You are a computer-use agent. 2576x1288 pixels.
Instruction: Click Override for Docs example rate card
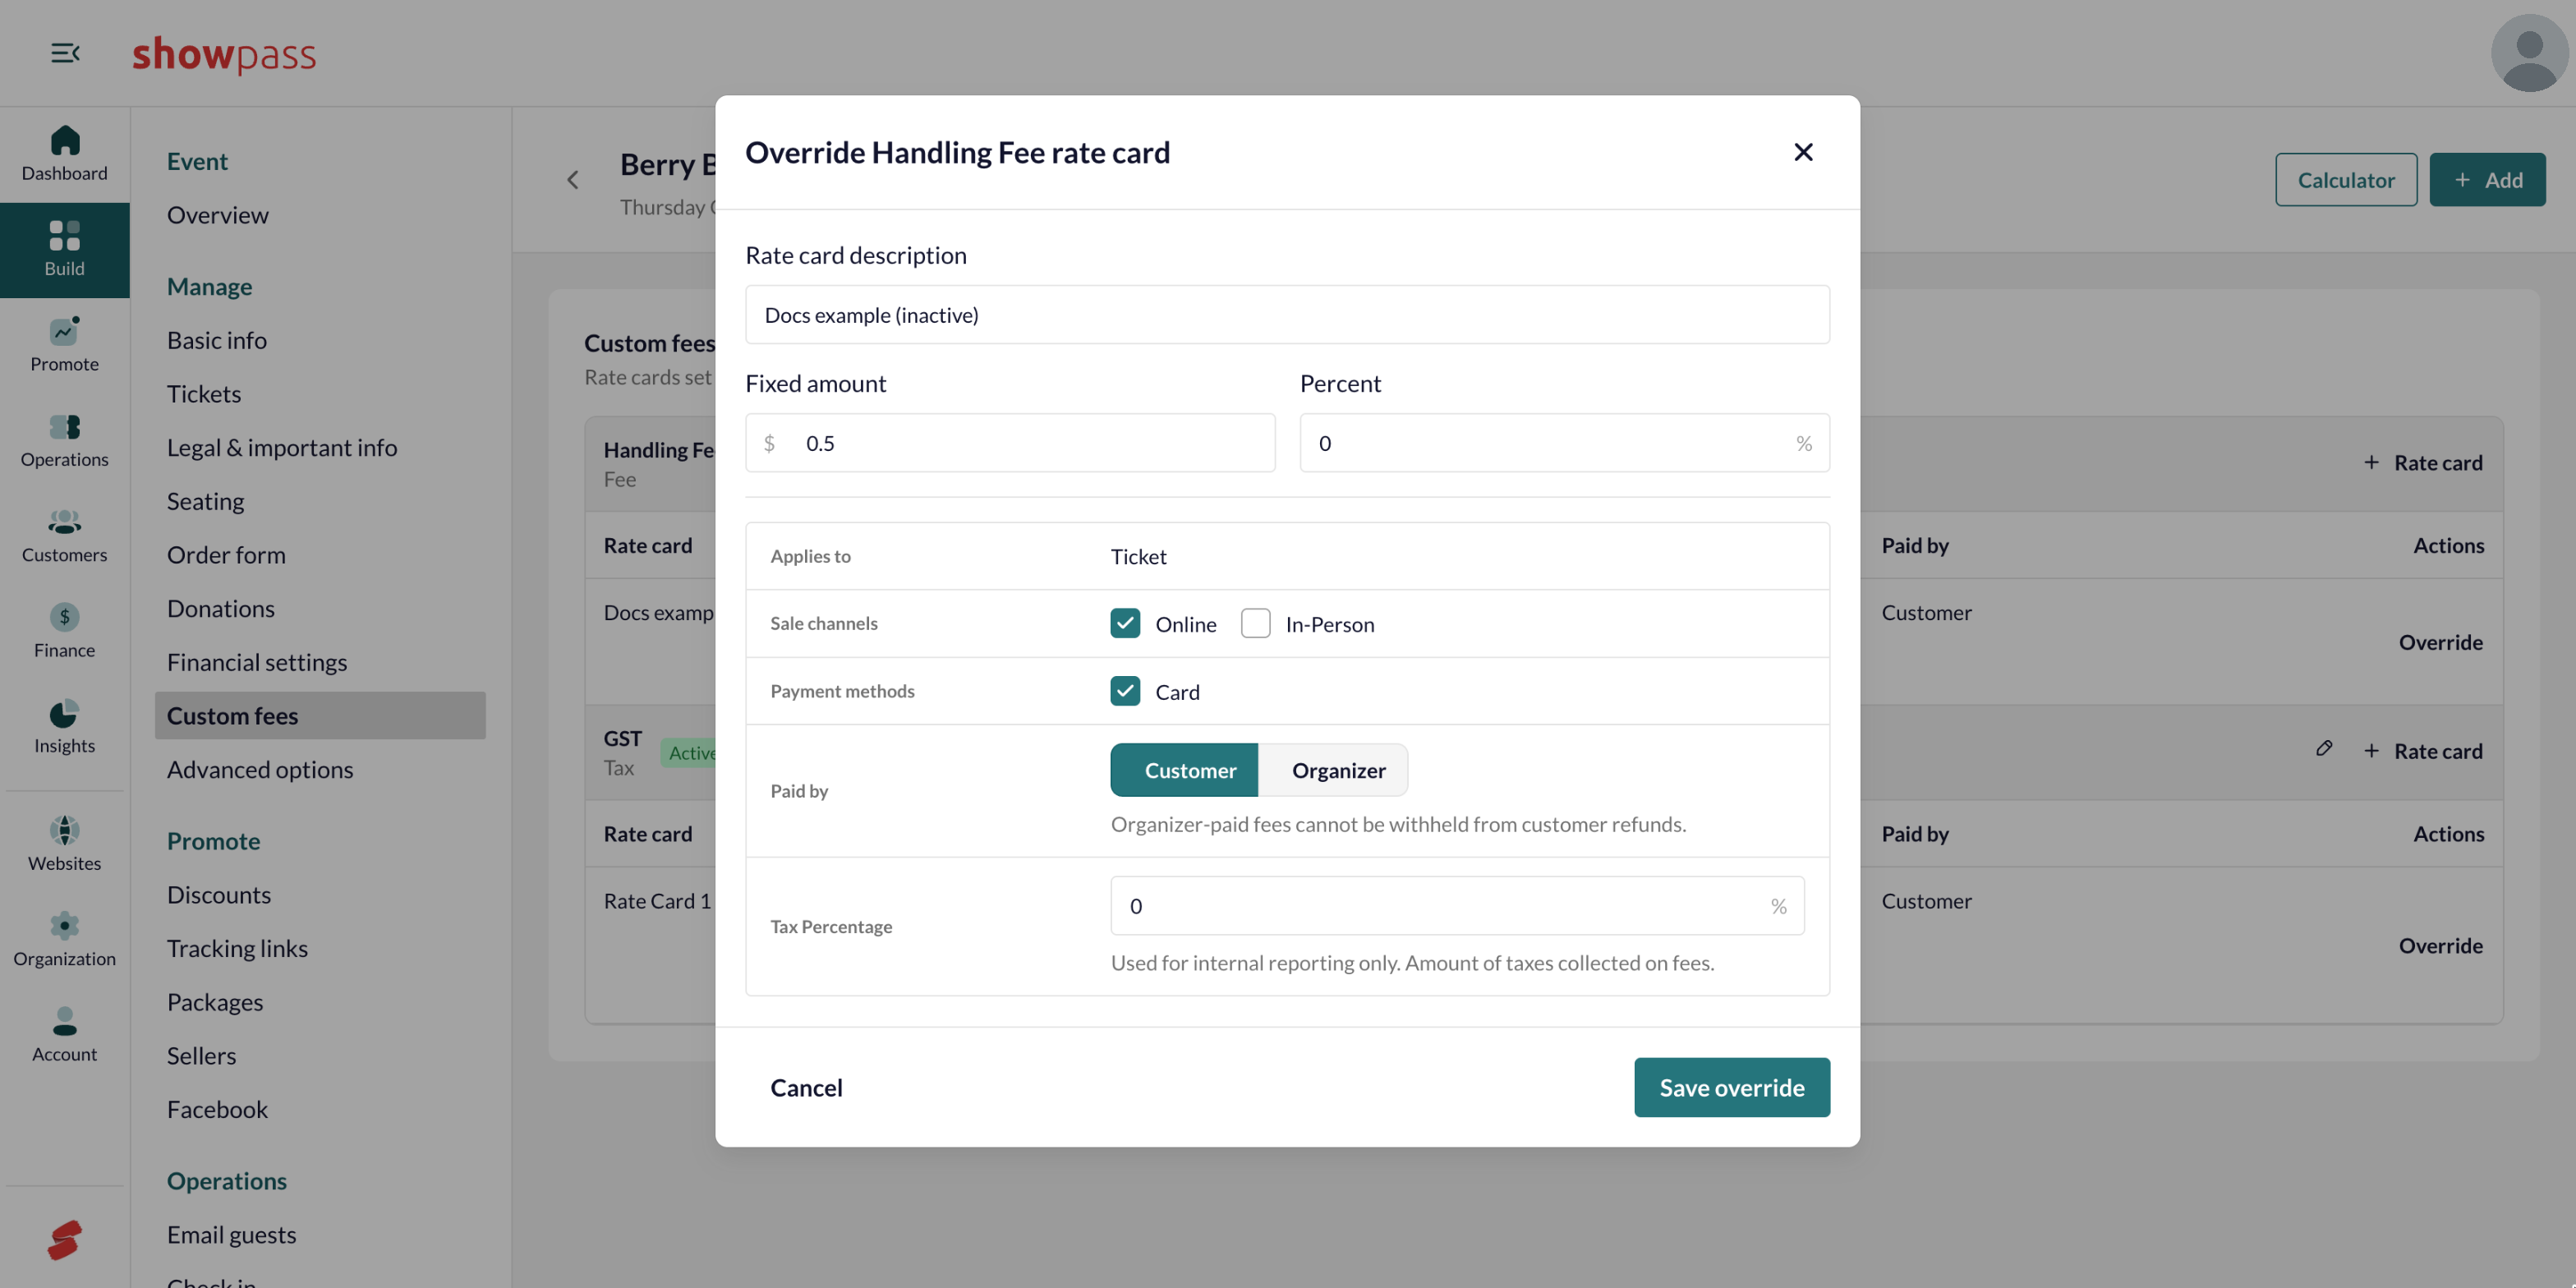click(x=2440, y=642)
